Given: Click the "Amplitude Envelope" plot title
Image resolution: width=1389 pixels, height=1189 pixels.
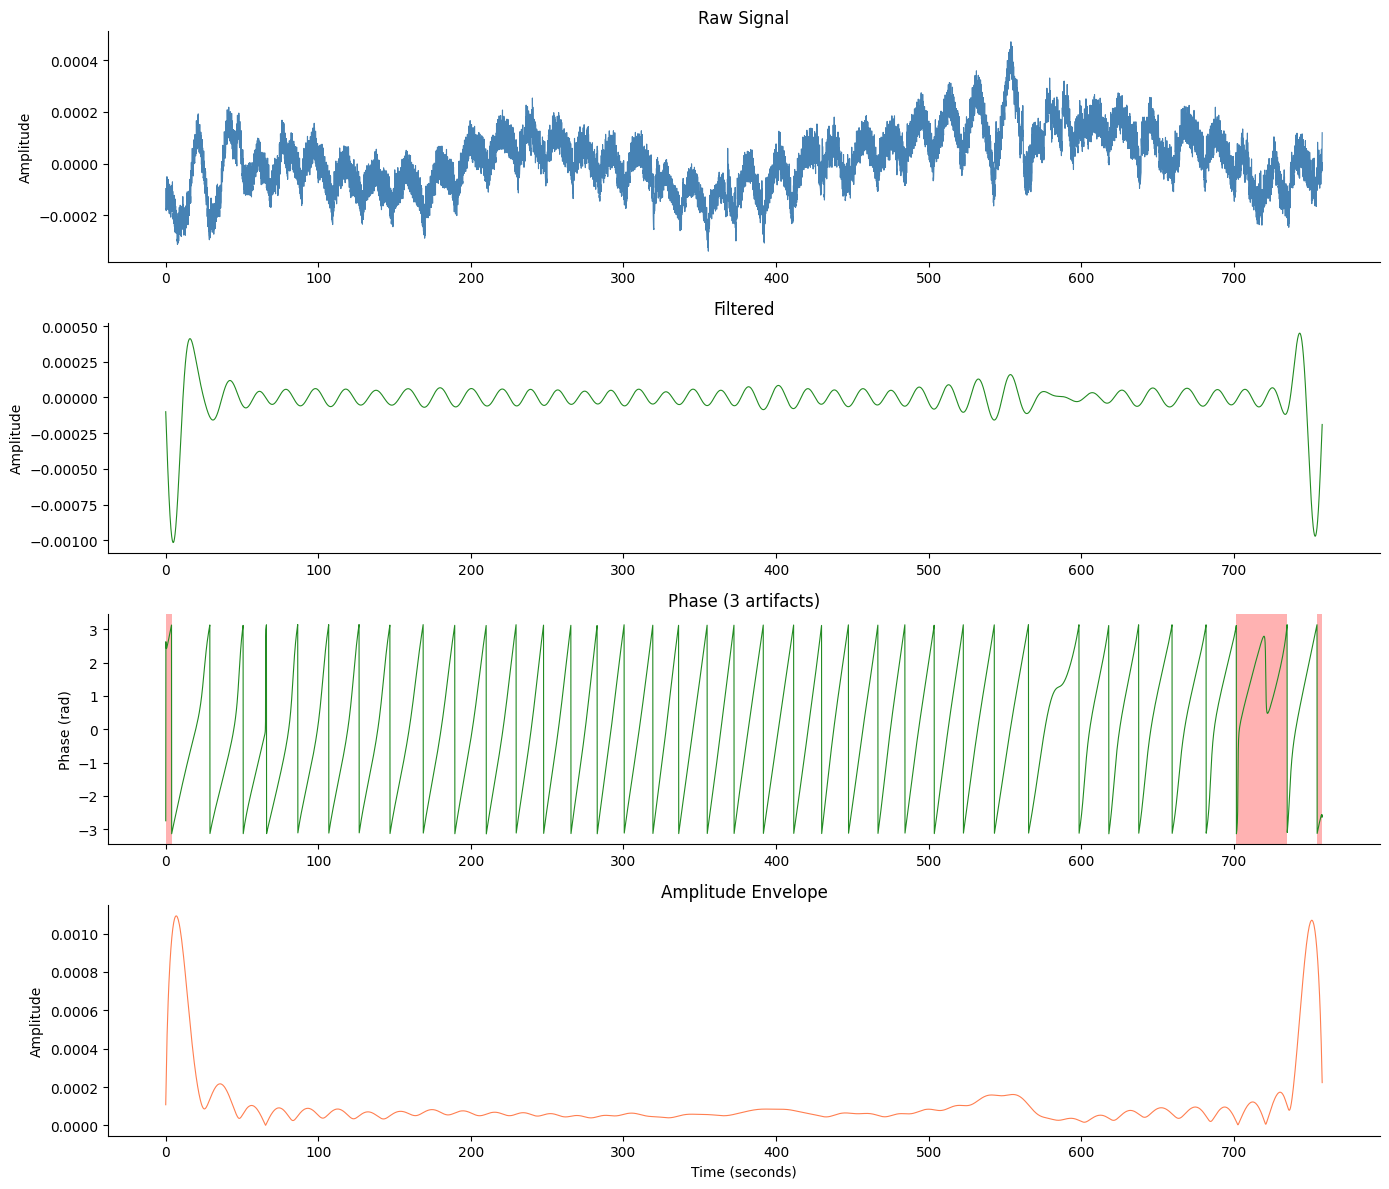Looking at the screenshot, I should click(743, 892).
